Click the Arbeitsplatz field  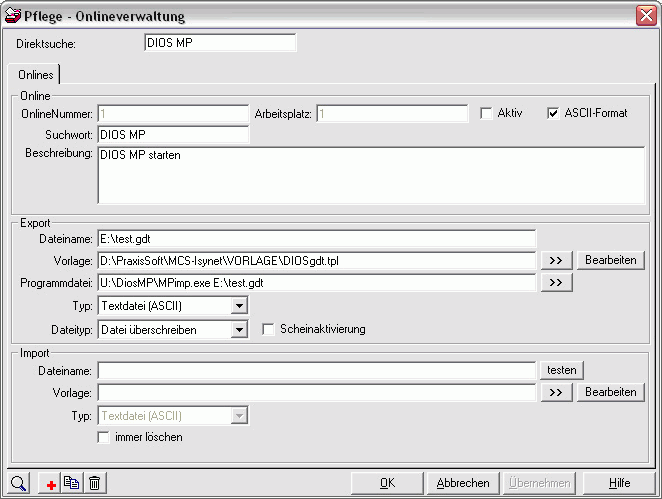click(x=392, y=114)
